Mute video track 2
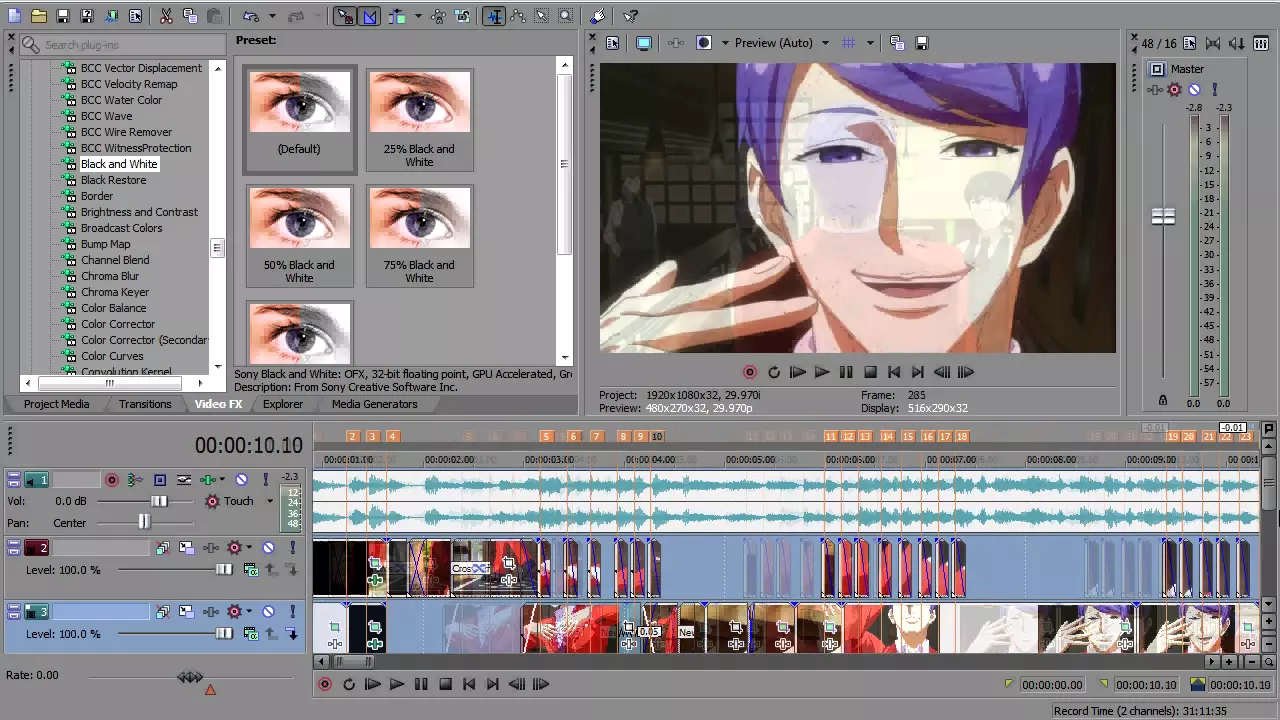Image resolution: width=1280 pixels, height=720 pixels. click(268, 548)
